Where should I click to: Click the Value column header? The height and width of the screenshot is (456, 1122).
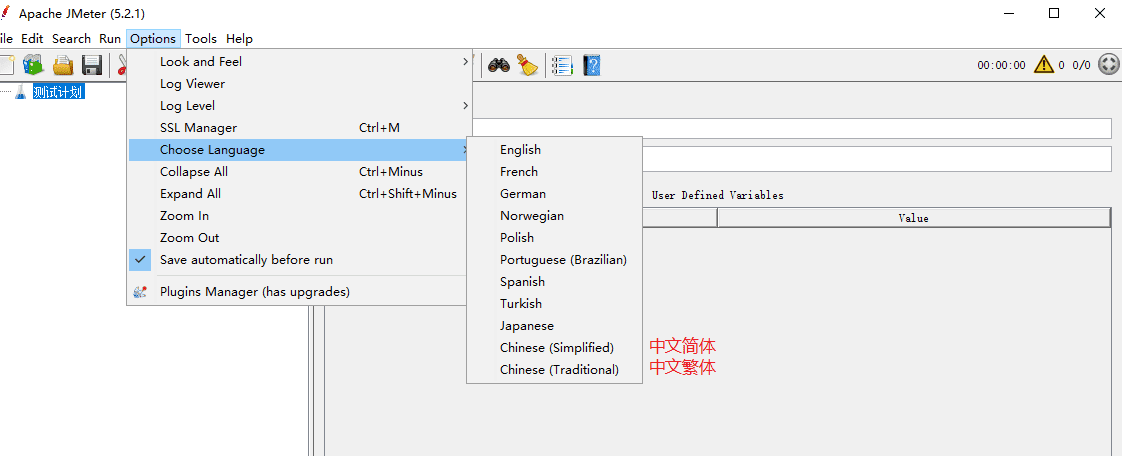[914, 218]
